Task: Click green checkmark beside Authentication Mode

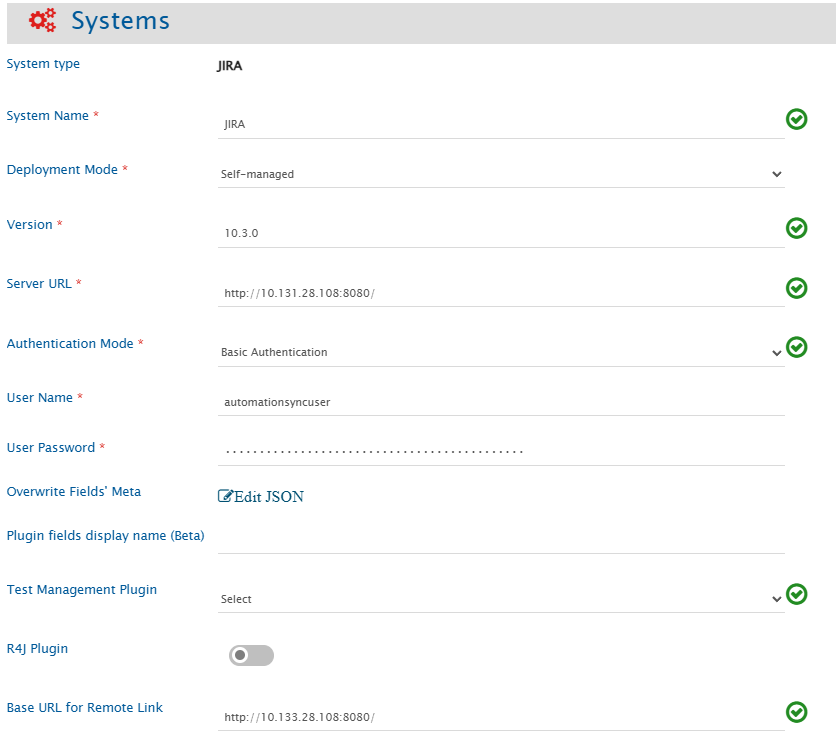Action: pyautogui.click(x=796, y=347)
